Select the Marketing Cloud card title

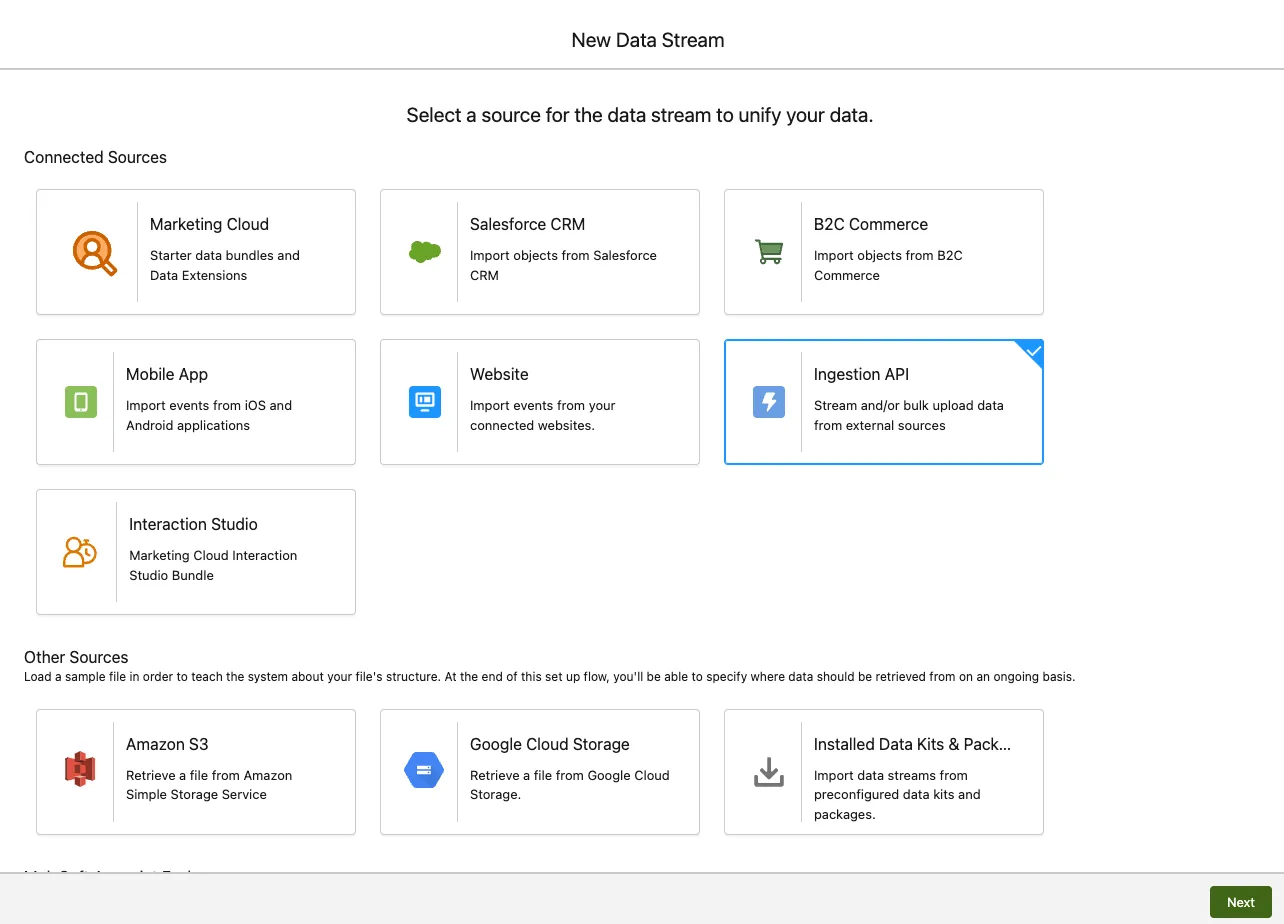tap(209, 224)
